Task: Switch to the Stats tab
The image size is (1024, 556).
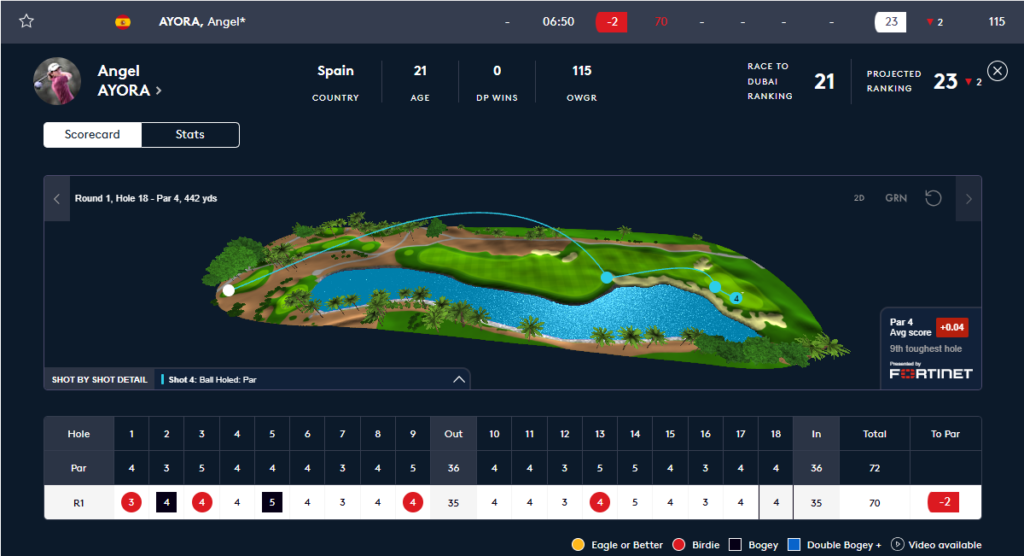Action: tap(190, 135)
